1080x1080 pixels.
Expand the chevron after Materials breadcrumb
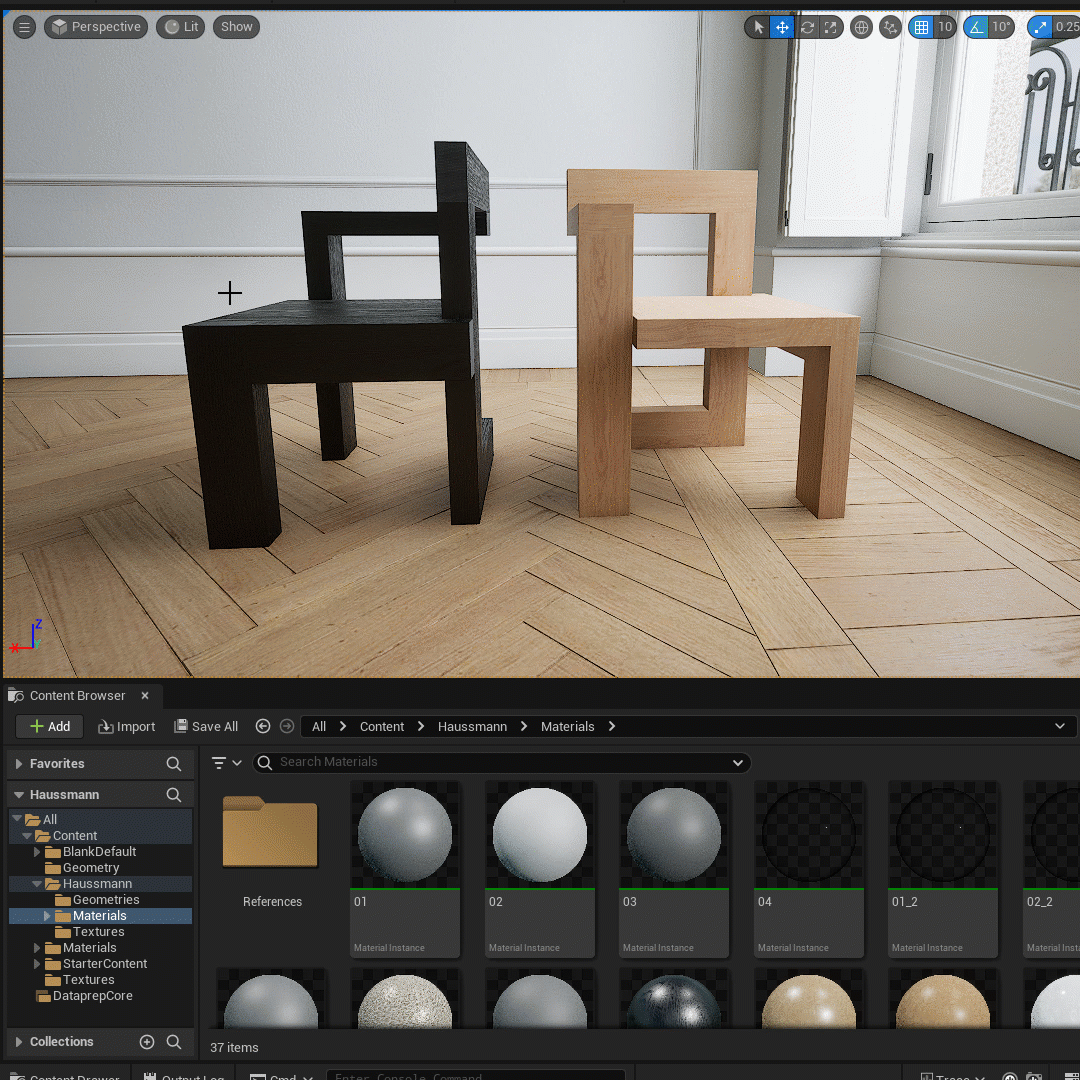pos(612,726)
